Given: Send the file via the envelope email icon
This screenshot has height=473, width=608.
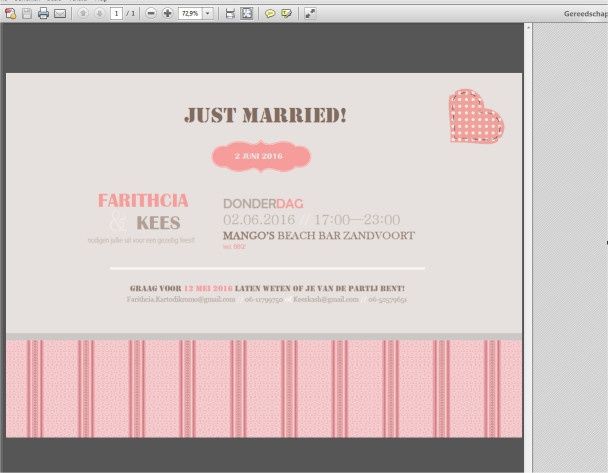Looking at the screenshot, I should 60,14.
